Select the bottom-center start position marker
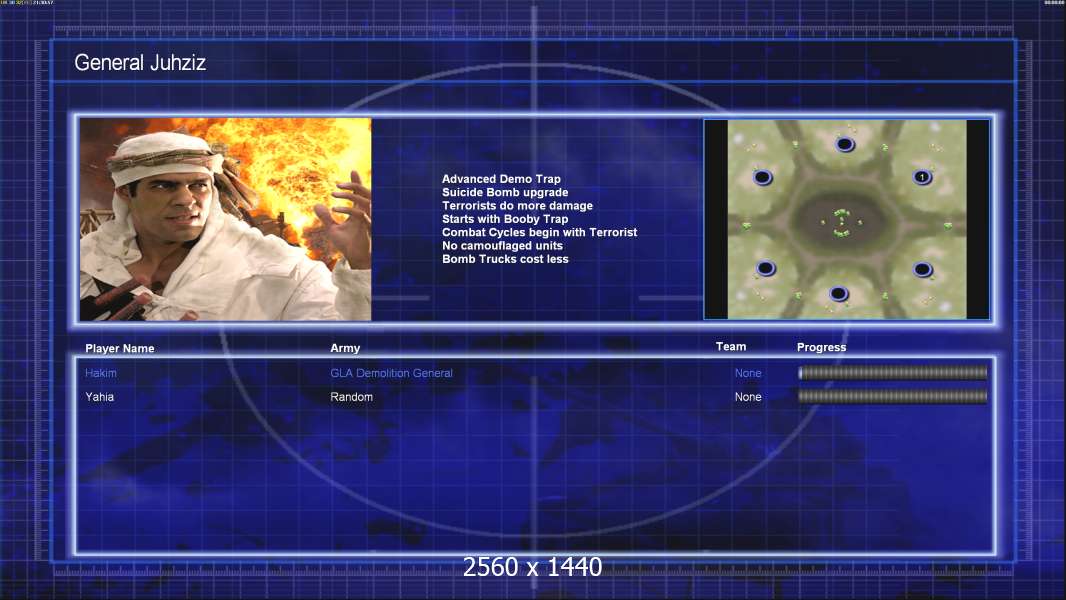This screenshot has height=600, width=1066. pyautogui.click(x=839, y=293)
